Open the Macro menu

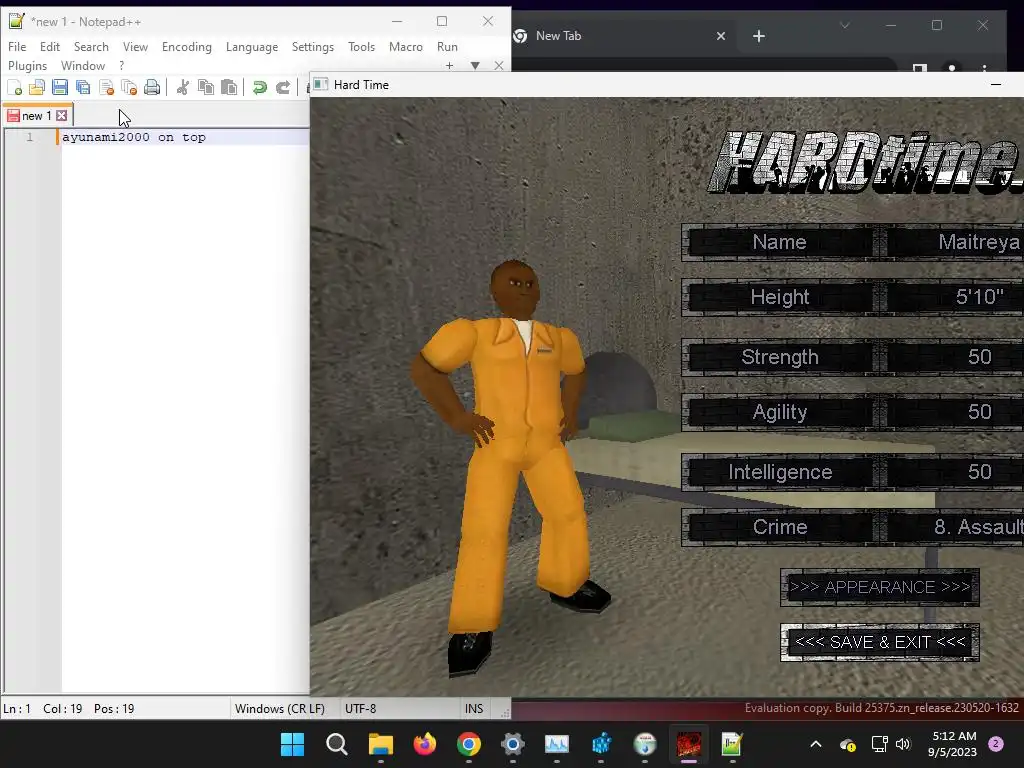[406, 47]
